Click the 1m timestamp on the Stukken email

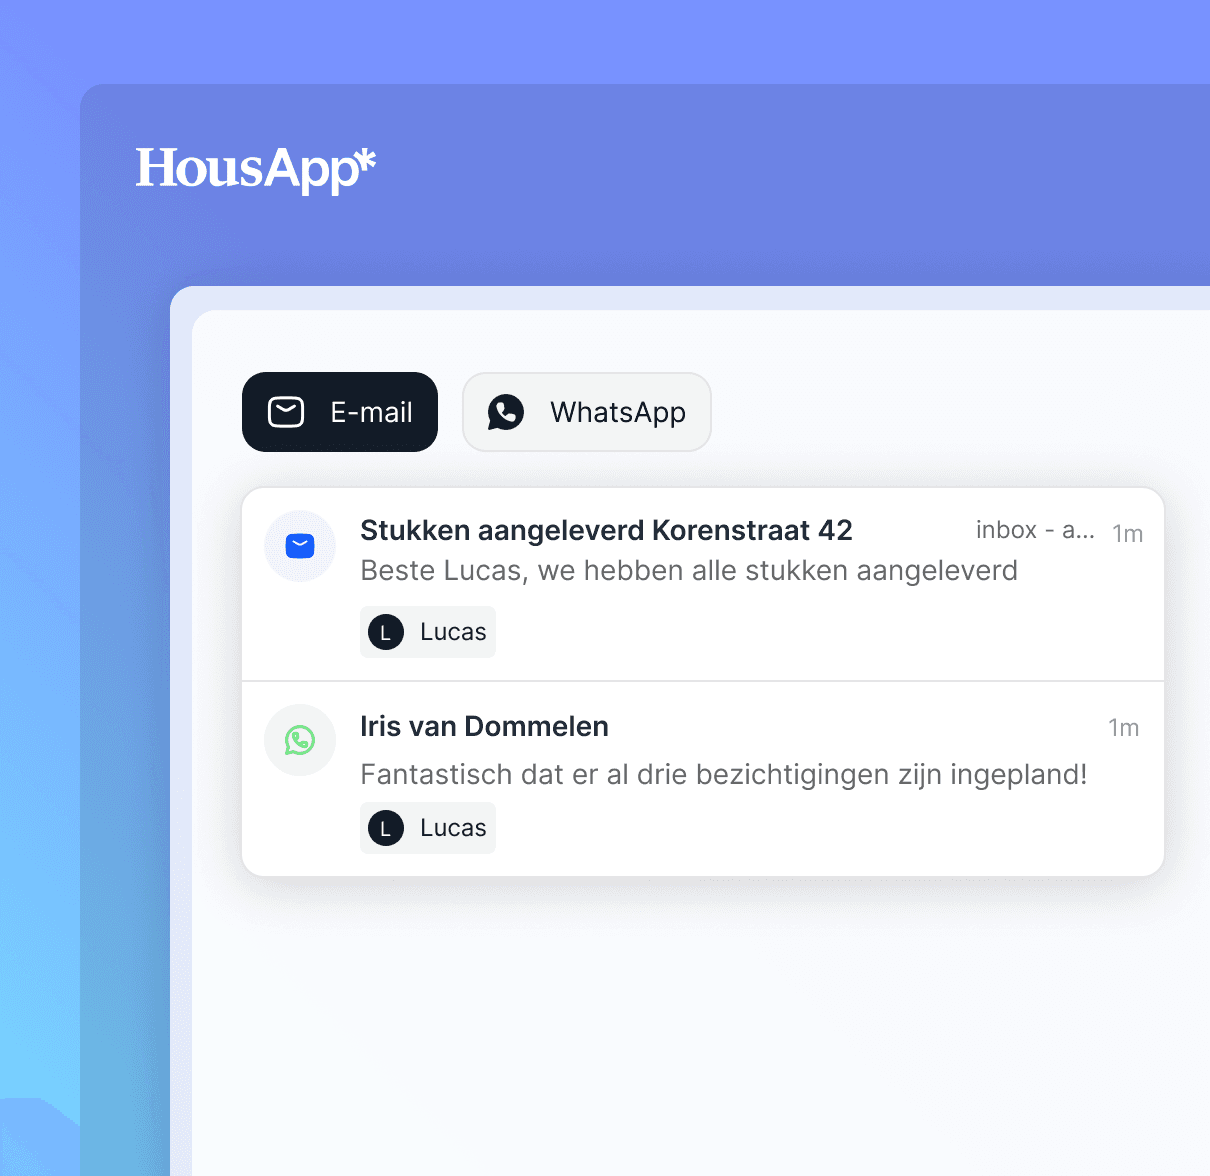point(1128,534)
